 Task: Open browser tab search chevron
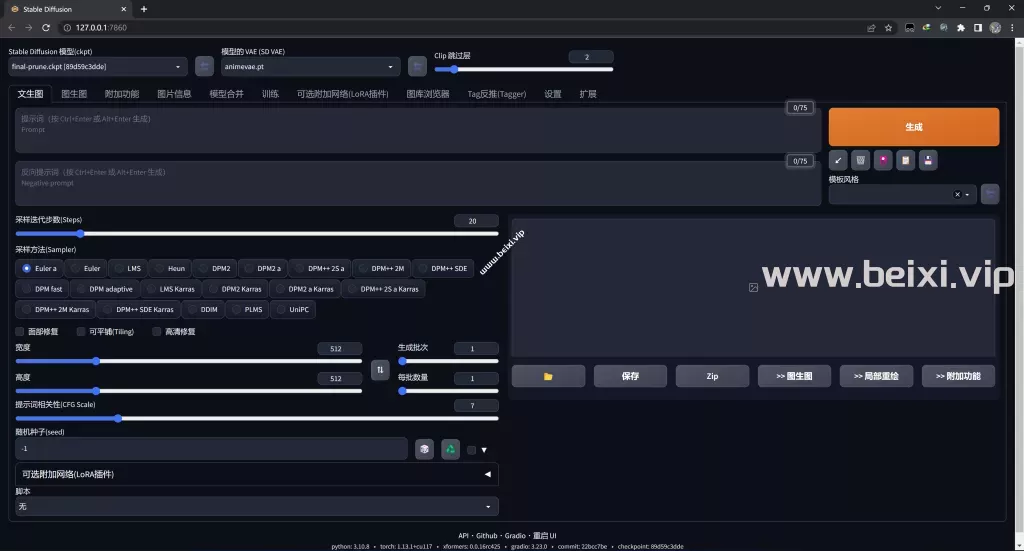point(938,8)
